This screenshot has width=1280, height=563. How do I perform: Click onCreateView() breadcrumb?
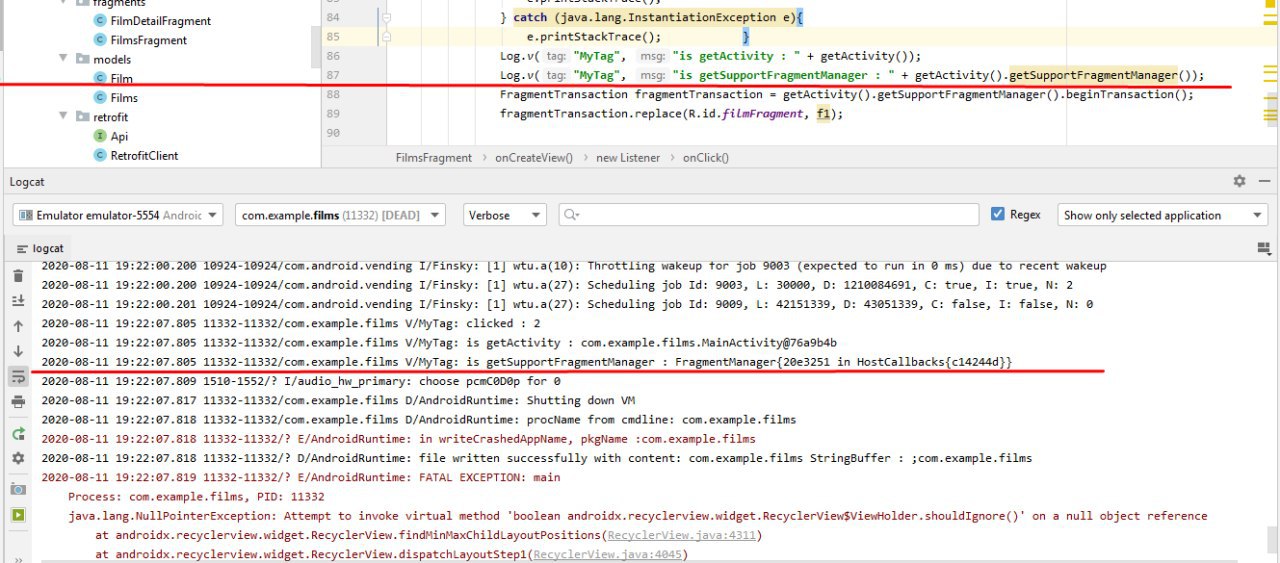coord(534,158)
